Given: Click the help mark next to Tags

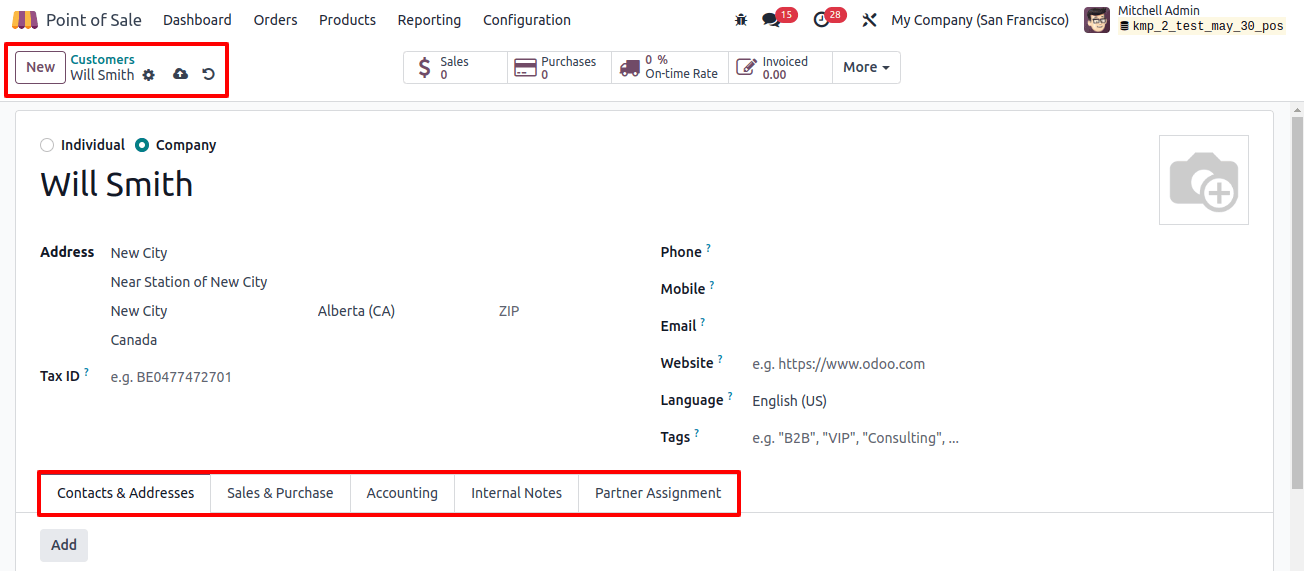Looking at the screenshot, I should click(696, 433).
